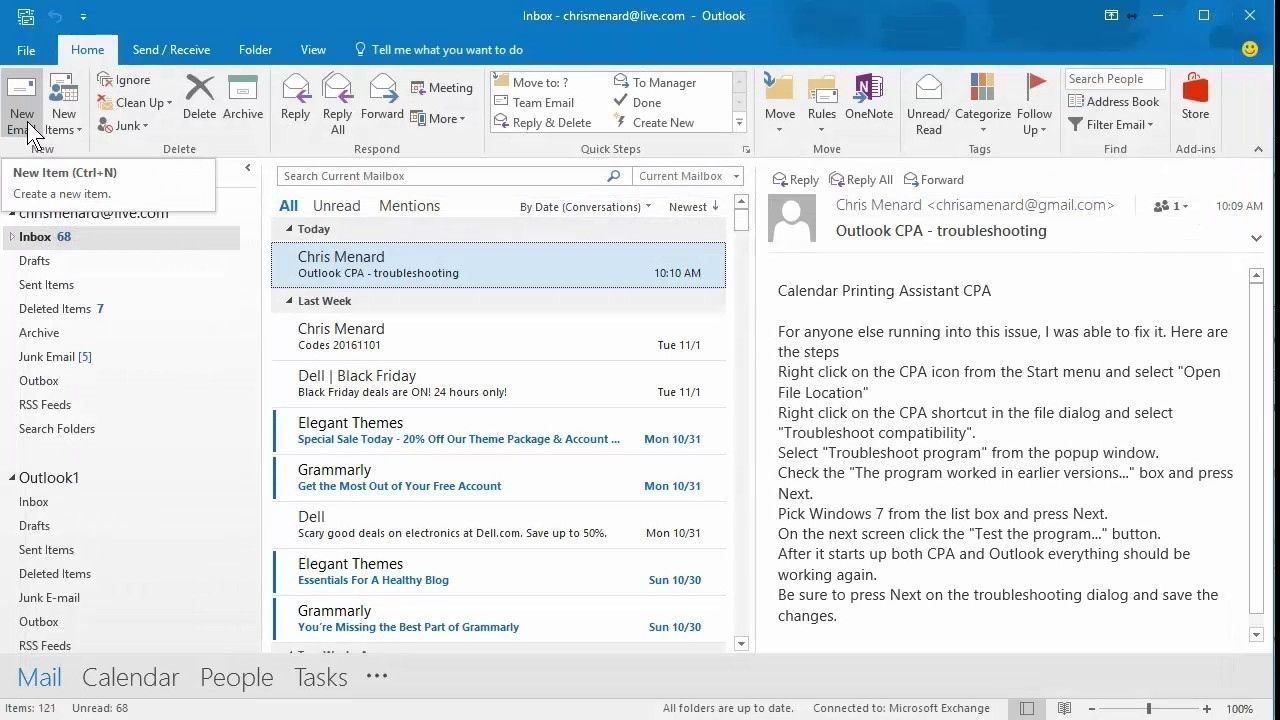Open the Tasks module
This screenshot has height=720, width=1280.
320,677
